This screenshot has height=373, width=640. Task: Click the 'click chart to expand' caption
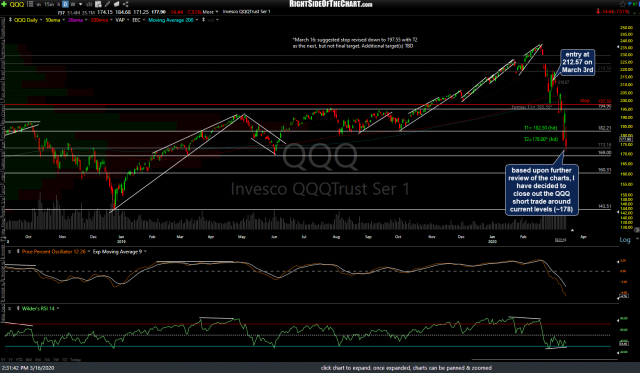pyautogui.click(x=406, y=368)
